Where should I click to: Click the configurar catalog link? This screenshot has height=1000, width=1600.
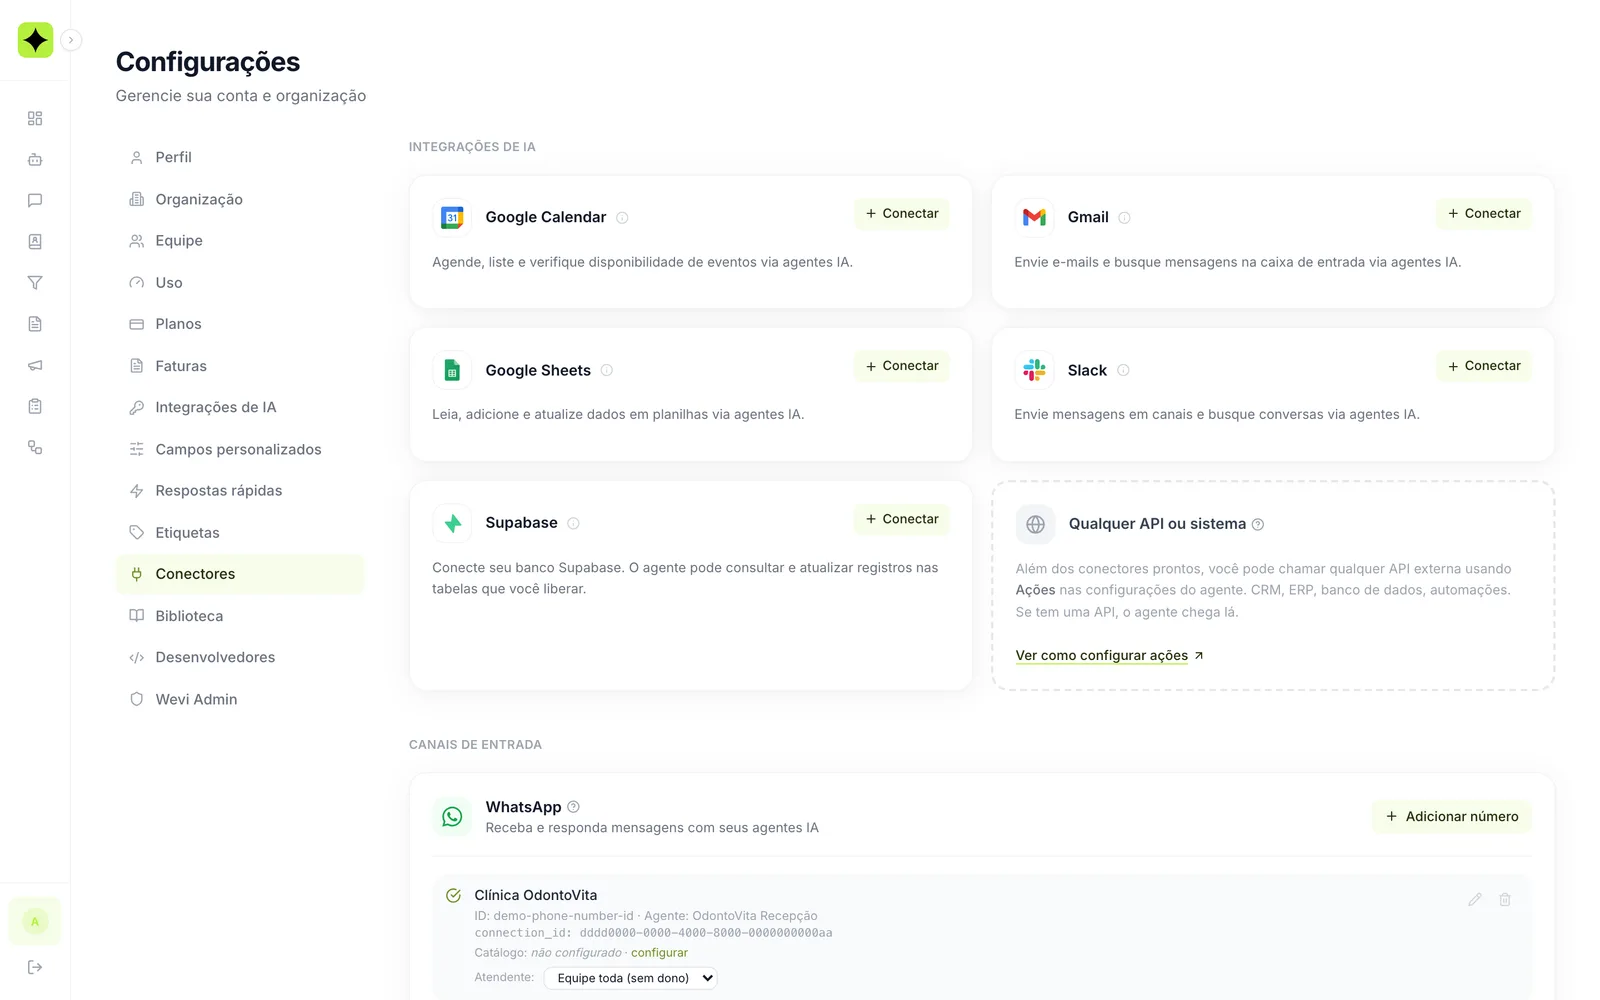click(659, 953)
